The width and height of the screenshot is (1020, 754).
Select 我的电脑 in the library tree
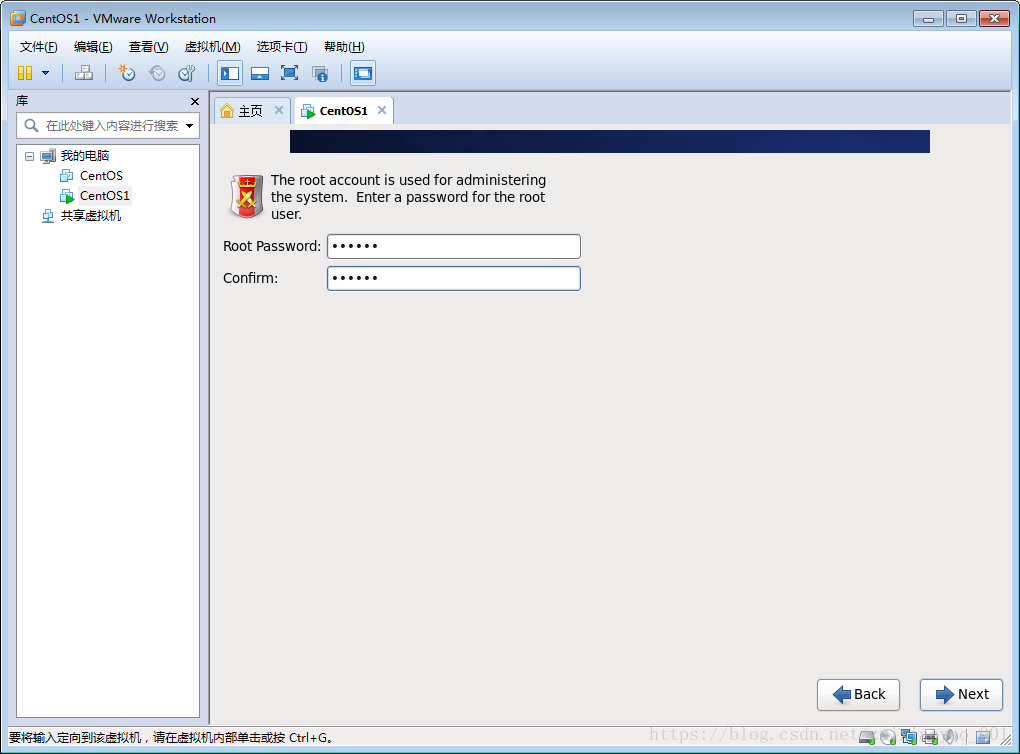coord(85,155)
